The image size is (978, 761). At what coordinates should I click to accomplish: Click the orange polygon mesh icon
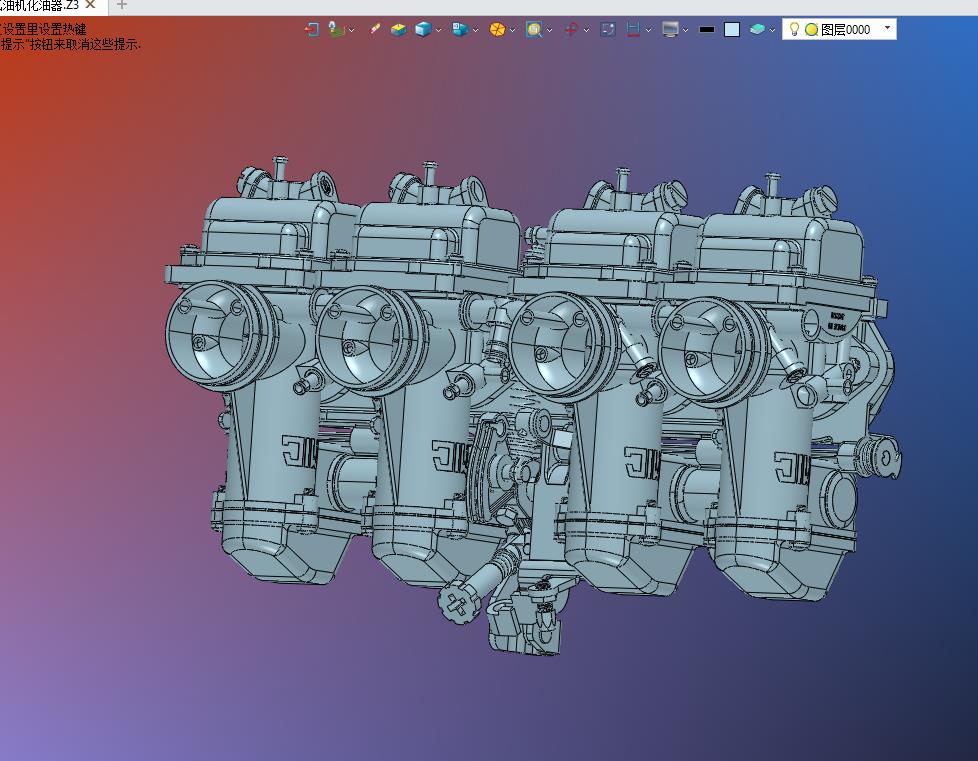[497, 29]
